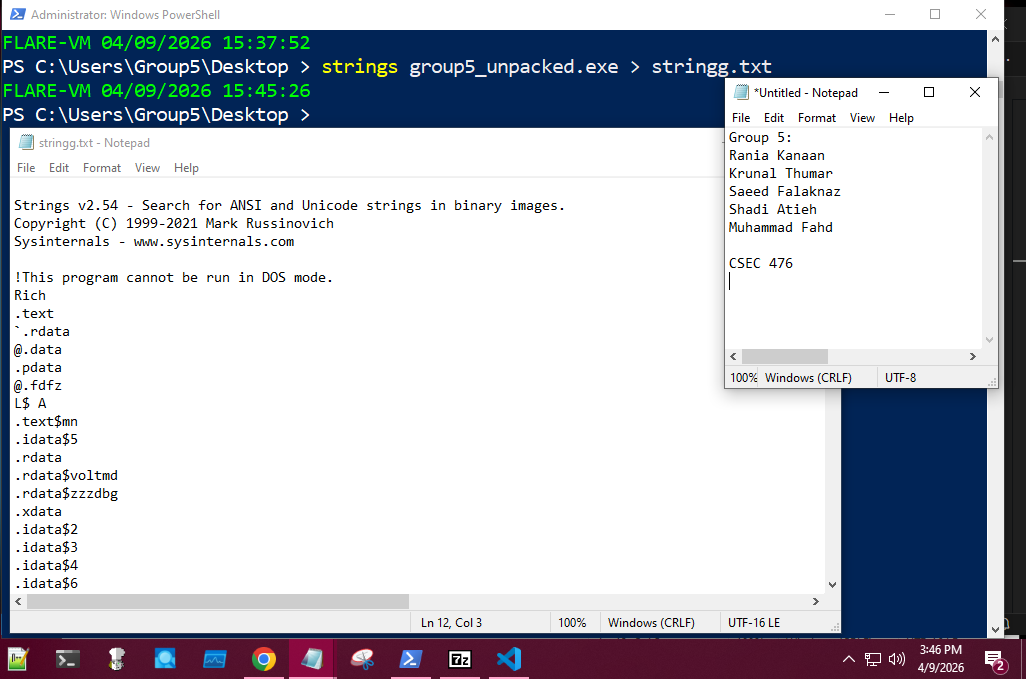Open network status in the system tray
Image resolution: width=1026 pixels, height=679 pixels.
[x=873, y=659]
